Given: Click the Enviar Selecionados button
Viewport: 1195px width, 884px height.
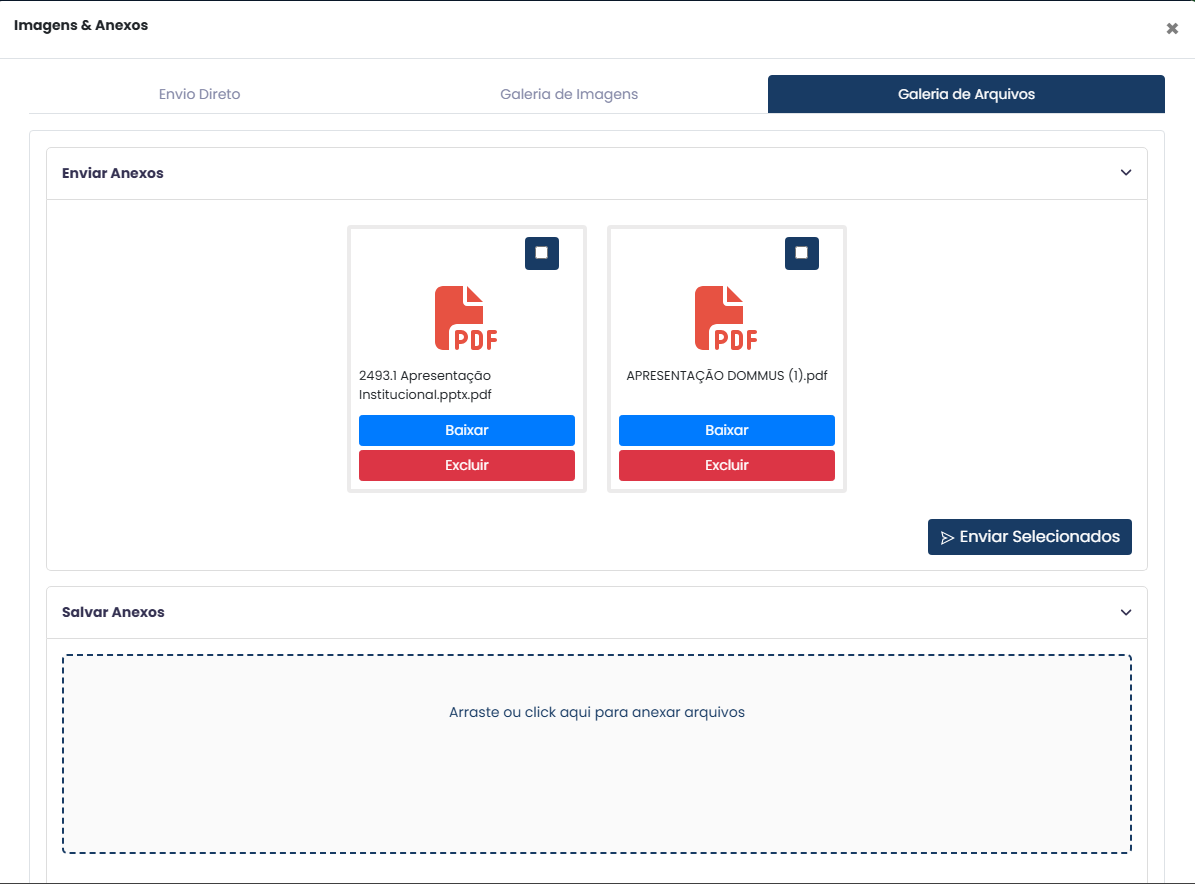Looking at the screenshot, I should (1029, 537).
